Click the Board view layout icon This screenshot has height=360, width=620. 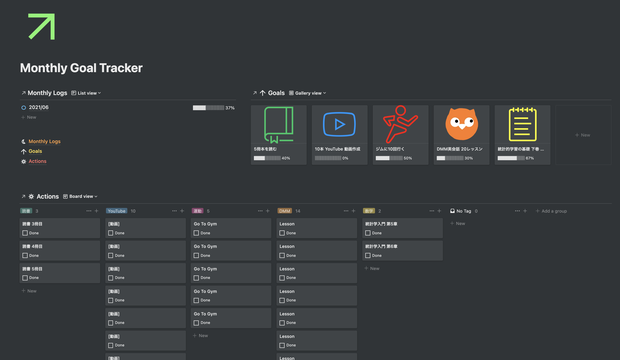tap(65, 196)
